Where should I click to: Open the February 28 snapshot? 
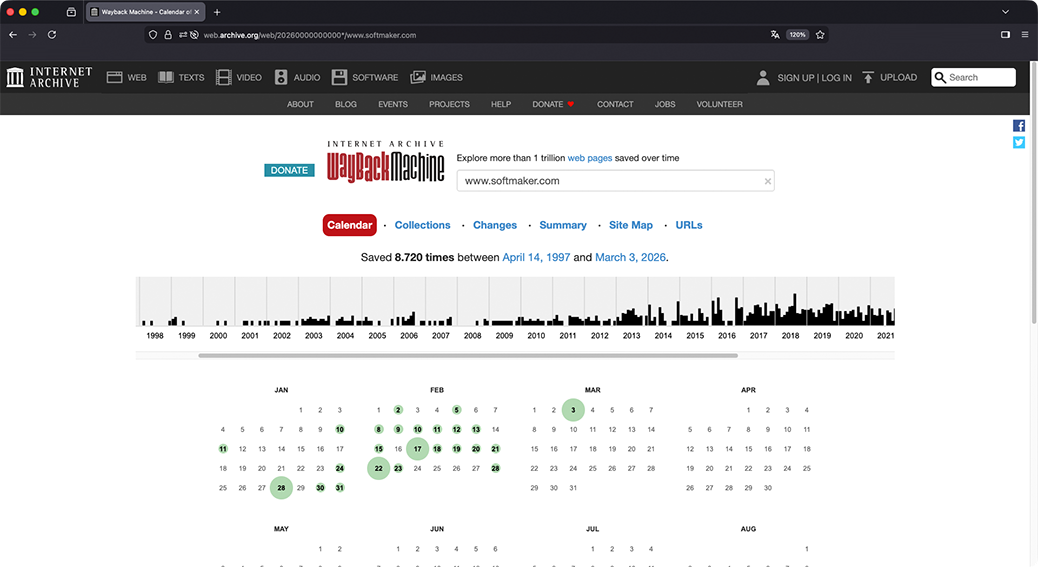[x=495, y=468]
